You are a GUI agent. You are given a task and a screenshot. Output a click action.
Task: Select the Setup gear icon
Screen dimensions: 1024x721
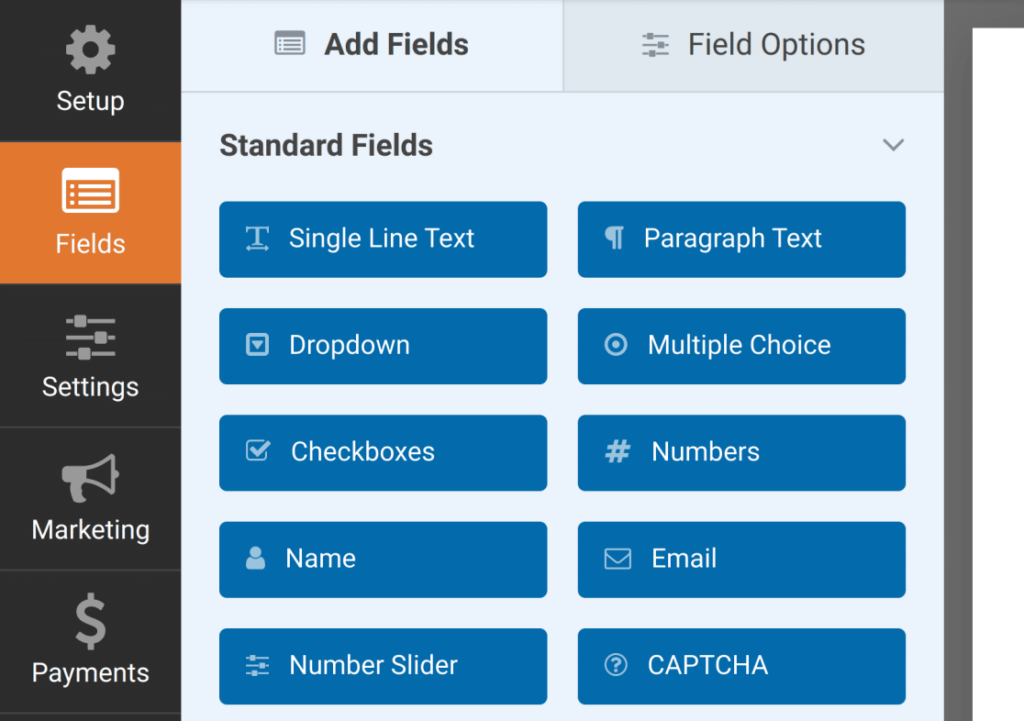click(90, 48)
